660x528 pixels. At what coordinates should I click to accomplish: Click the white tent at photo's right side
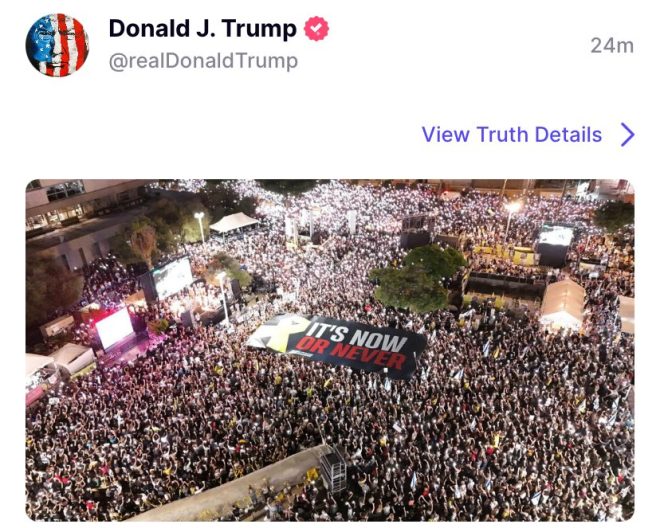562,305
